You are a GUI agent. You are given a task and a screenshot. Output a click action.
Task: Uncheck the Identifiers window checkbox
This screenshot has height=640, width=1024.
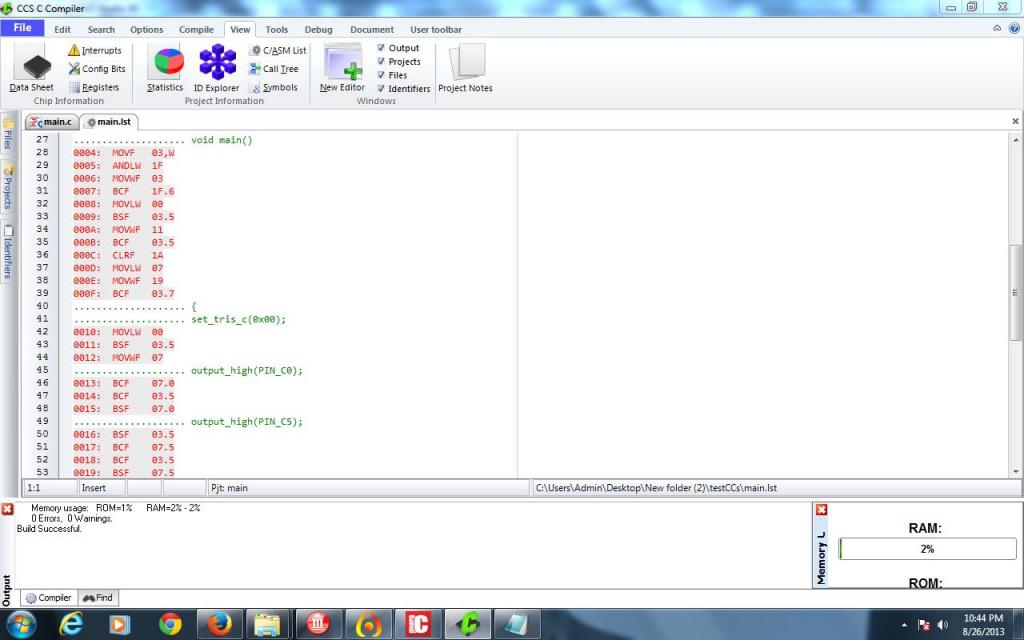[x=381, y=88]
